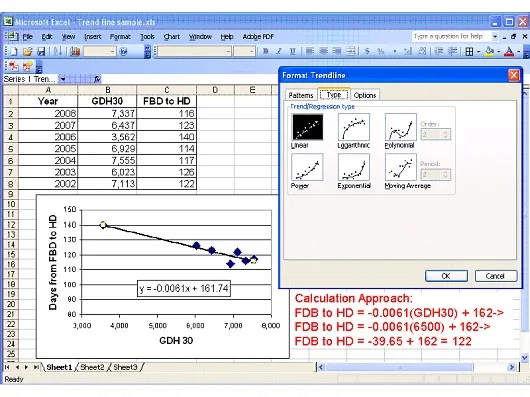The width and height of the screenshot is (530, 397).
Task: Select the Polynomial trend type
Action: click(x=401, y=127)
